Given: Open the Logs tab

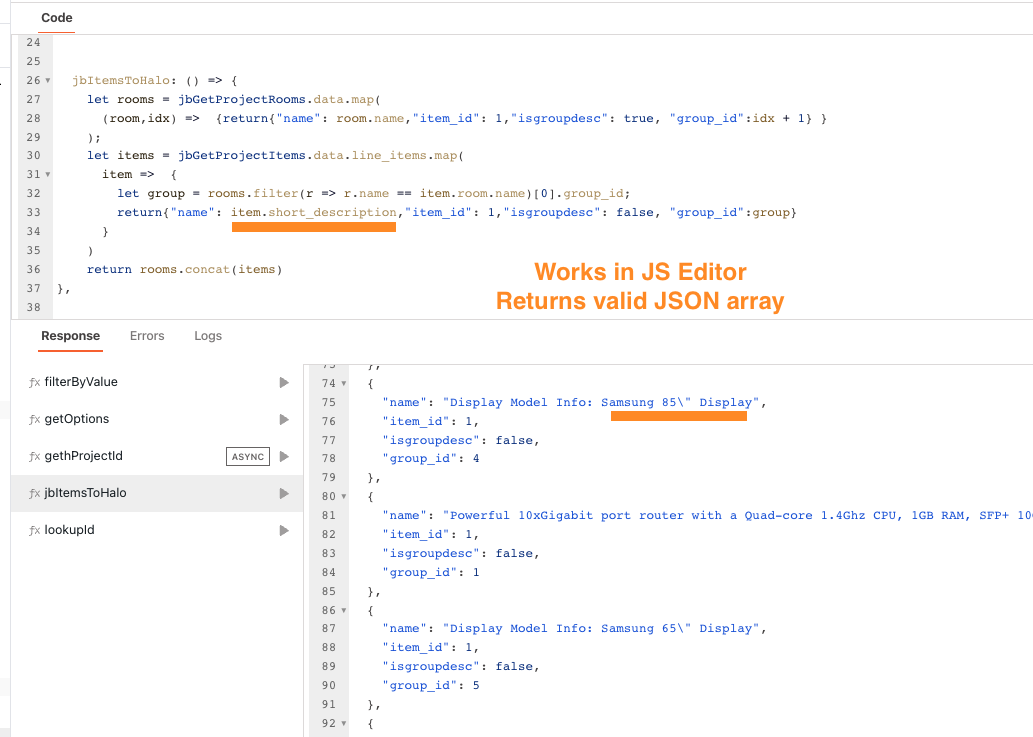Looking at the screenshot, I should [x=208, y=336].
